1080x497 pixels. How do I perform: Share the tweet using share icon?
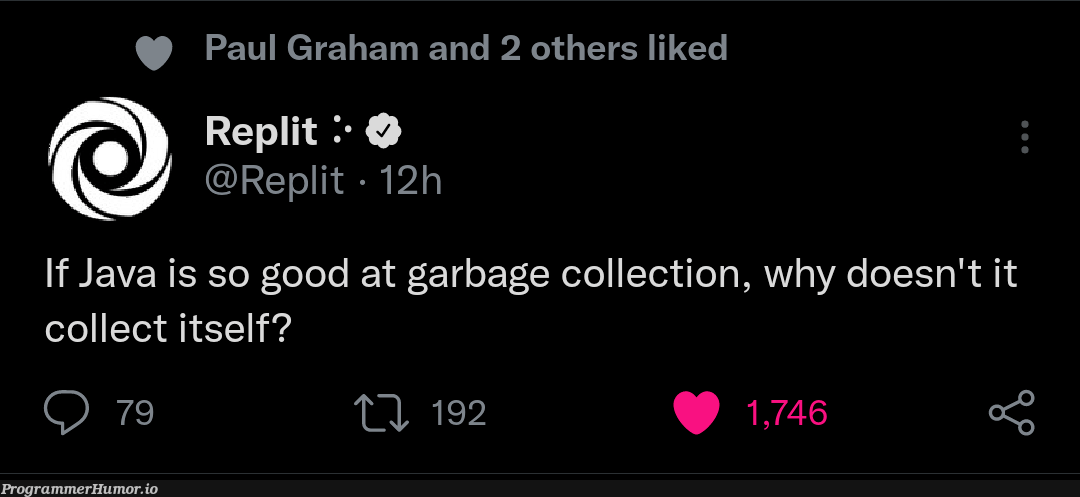(1011, 413)
